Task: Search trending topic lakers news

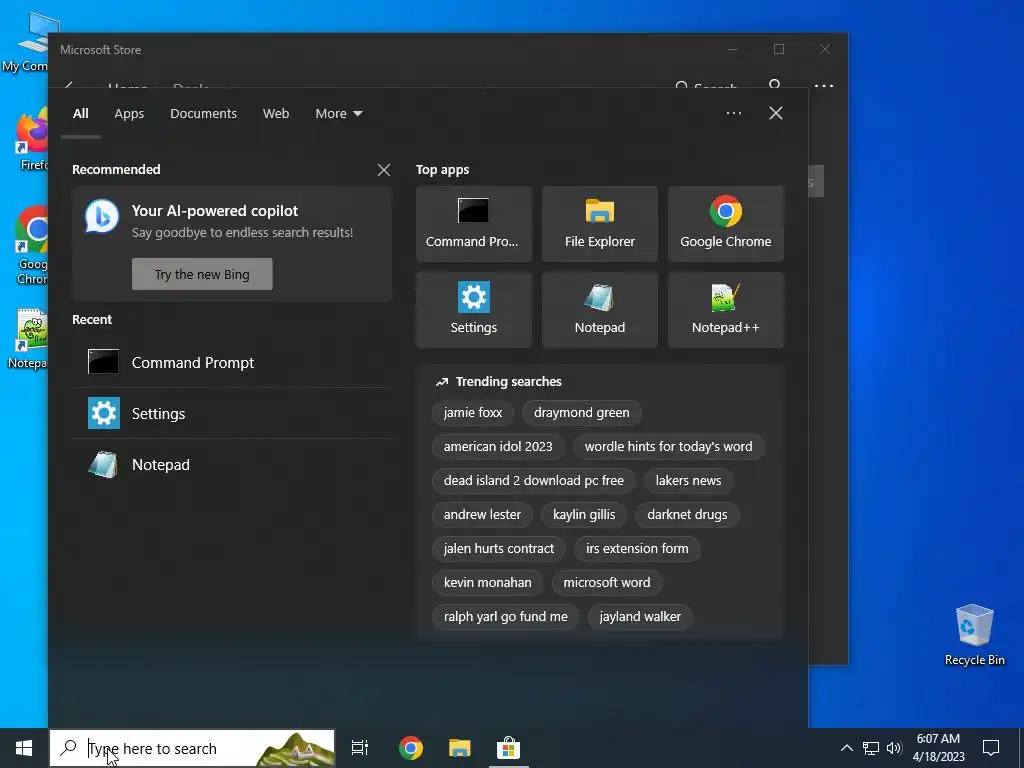Action: pyautogui.click(x=688, y=481)
